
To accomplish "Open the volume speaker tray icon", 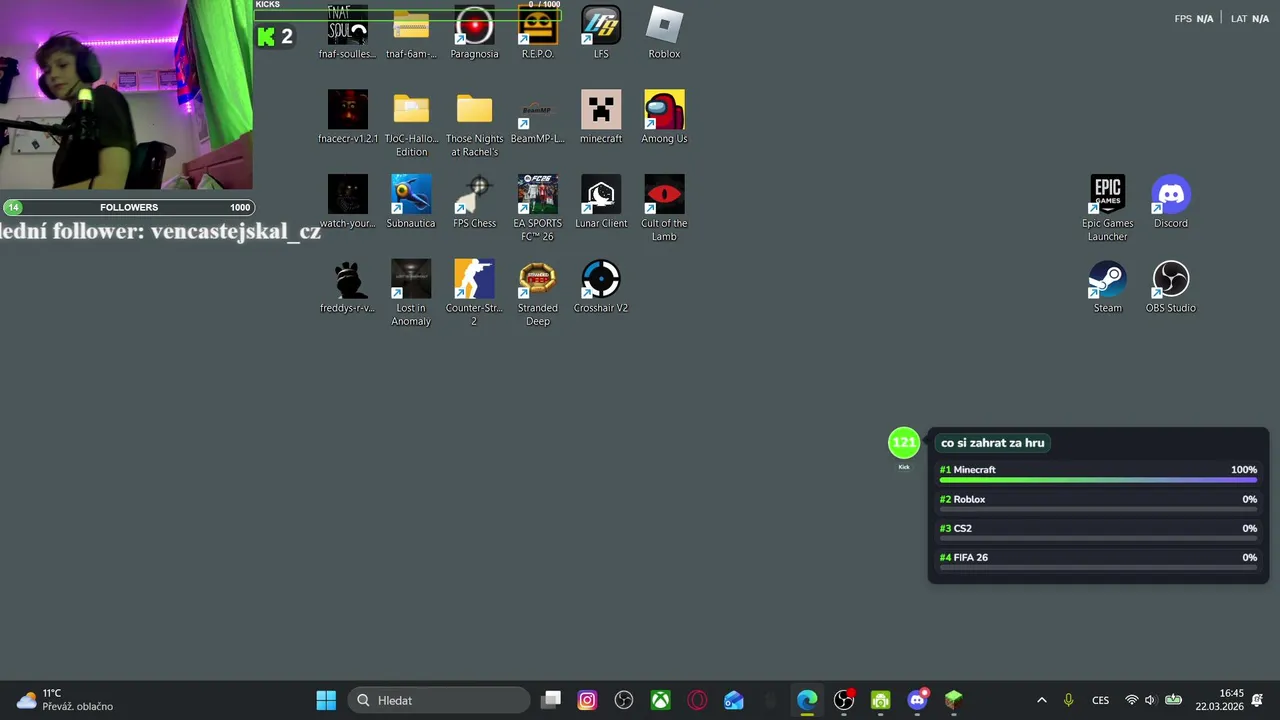I will tap(1150, 700).
